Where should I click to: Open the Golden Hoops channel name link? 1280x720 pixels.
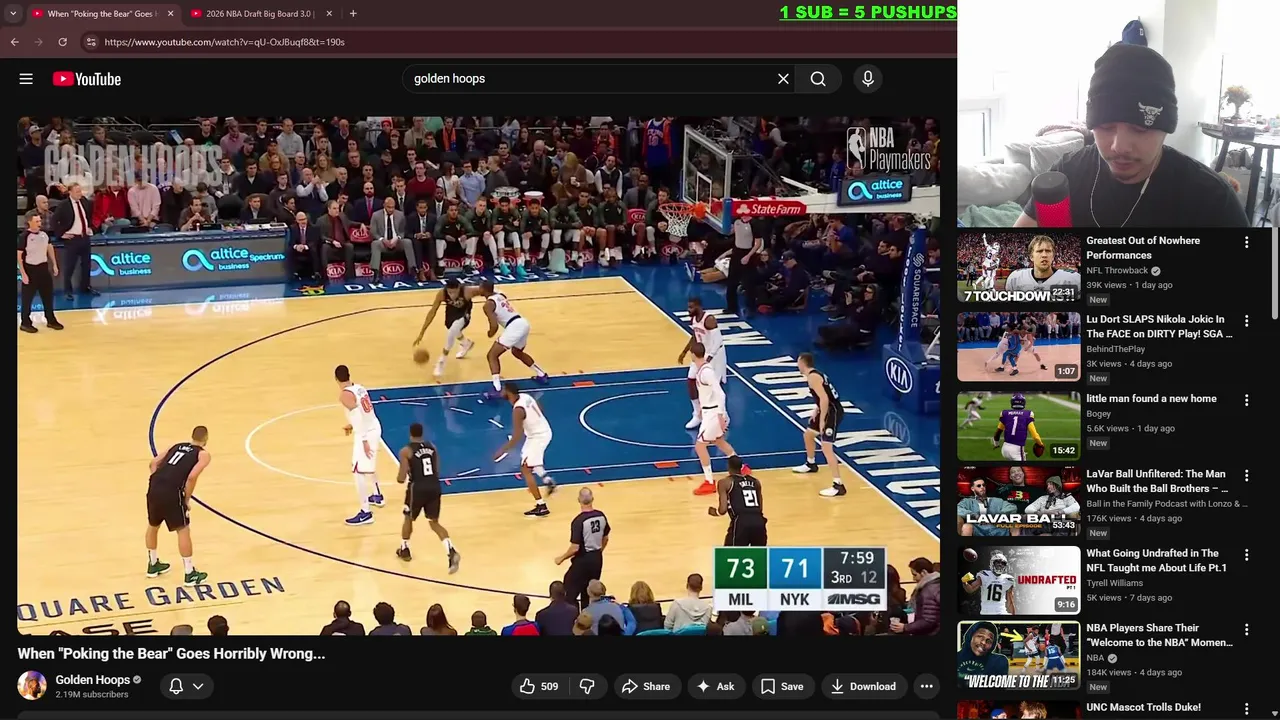point(93,680)
